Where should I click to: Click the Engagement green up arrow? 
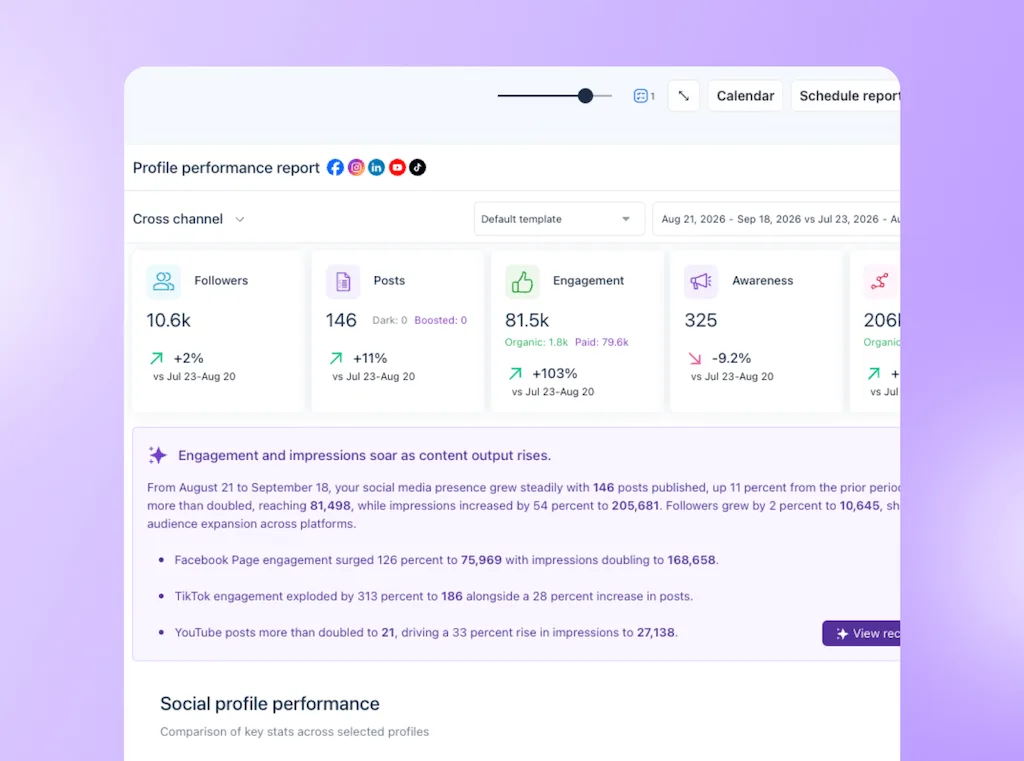515,374
